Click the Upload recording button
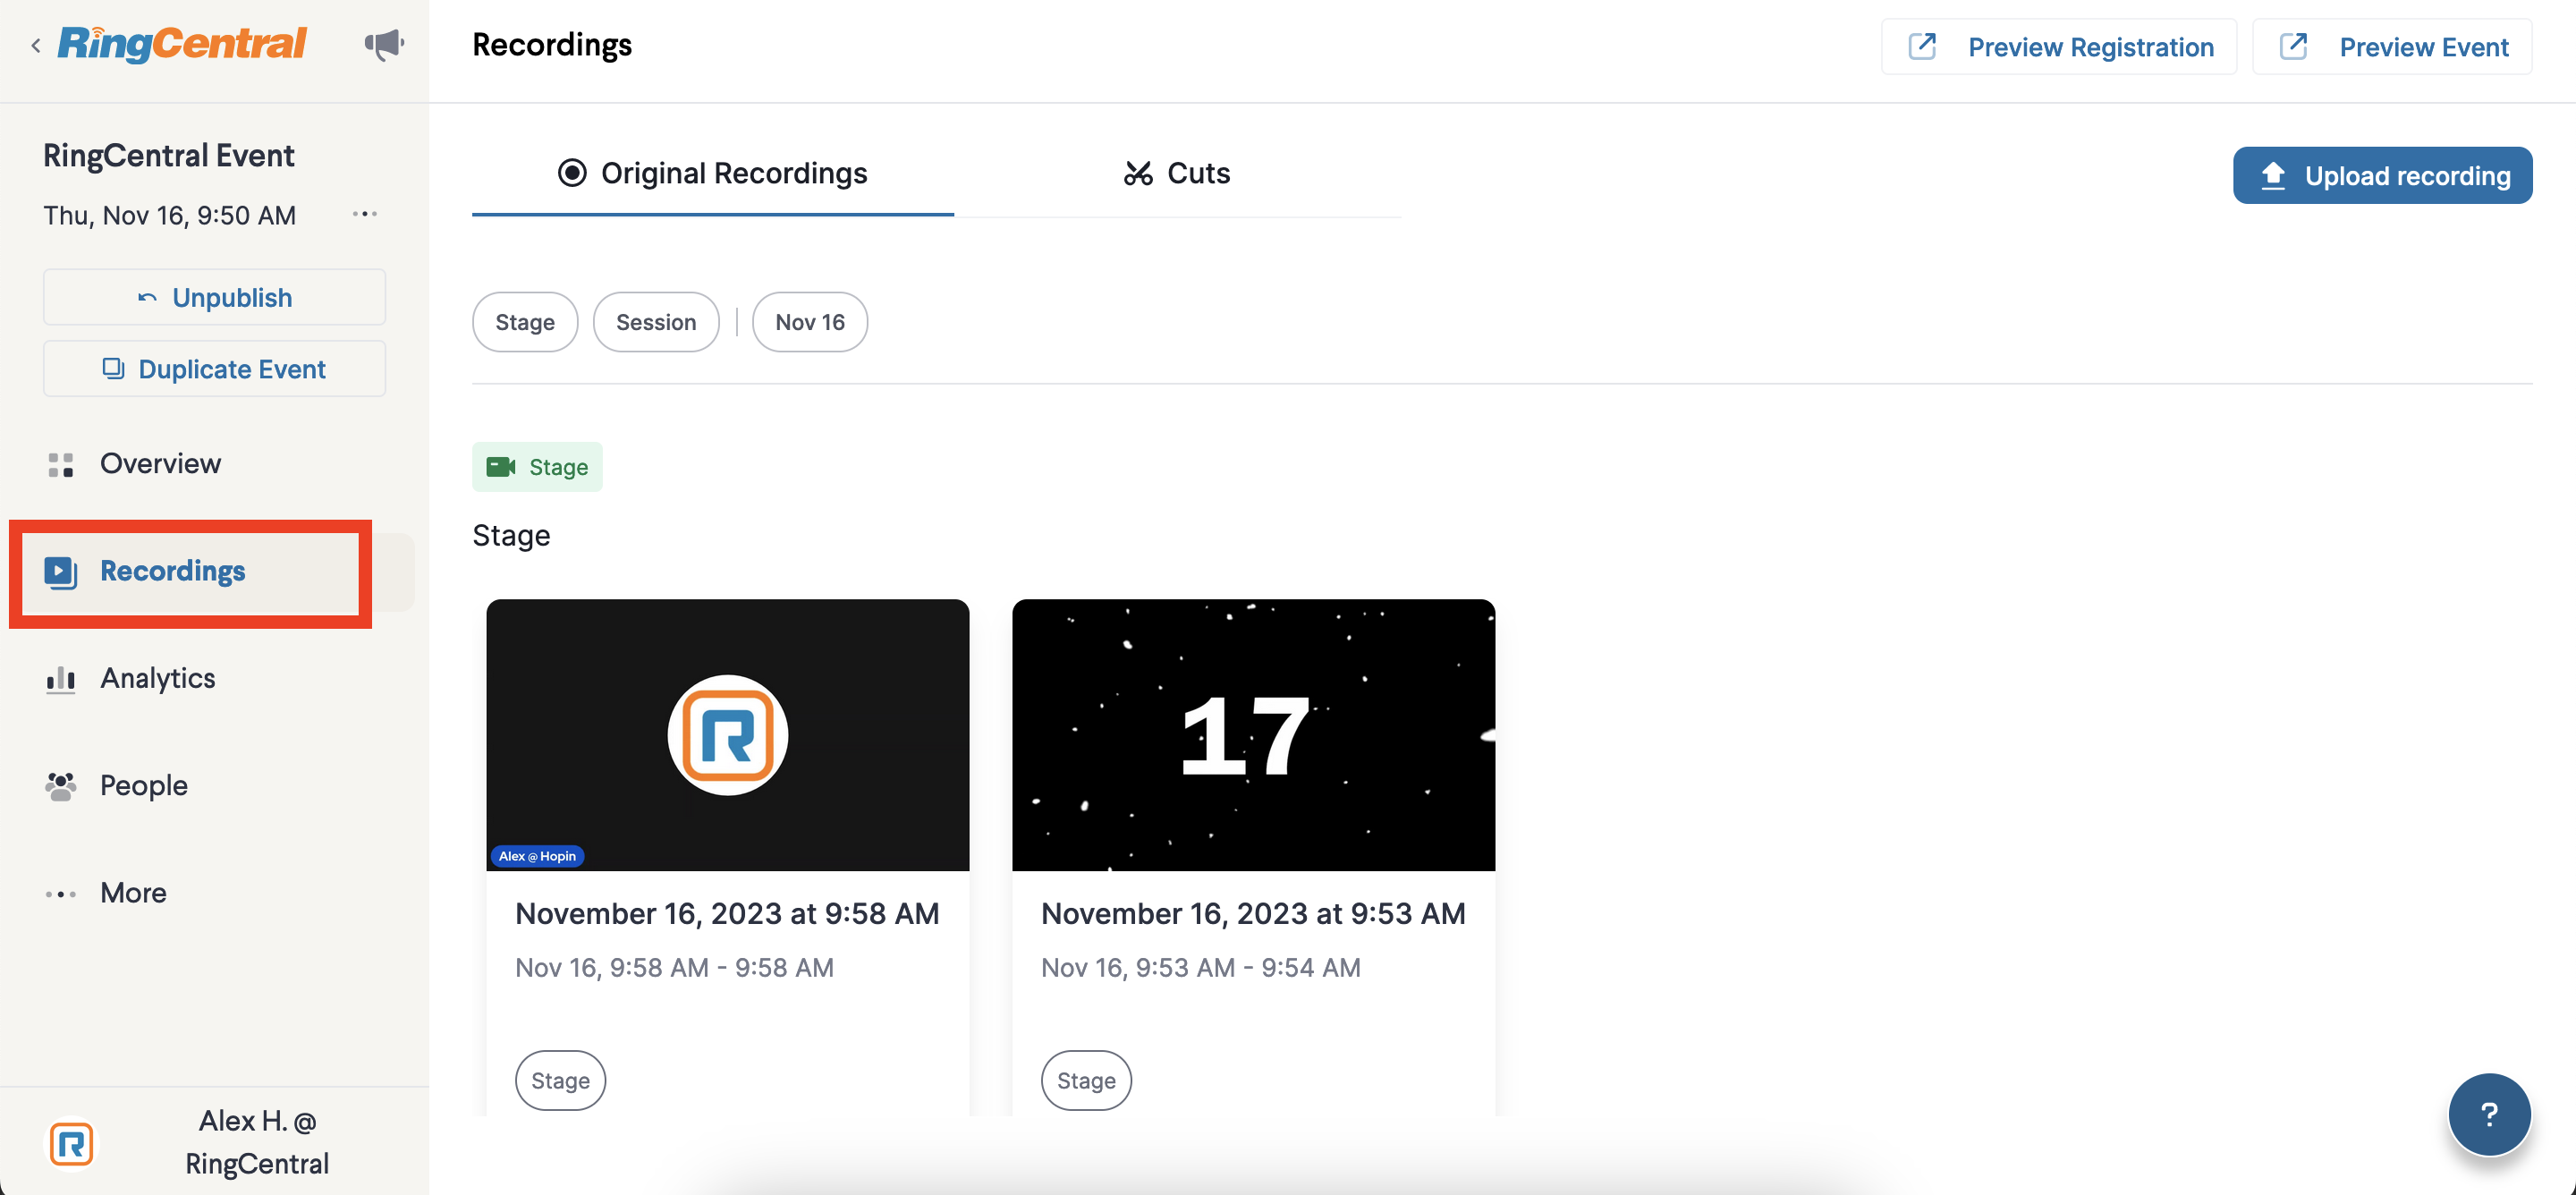 (2382, 176)
